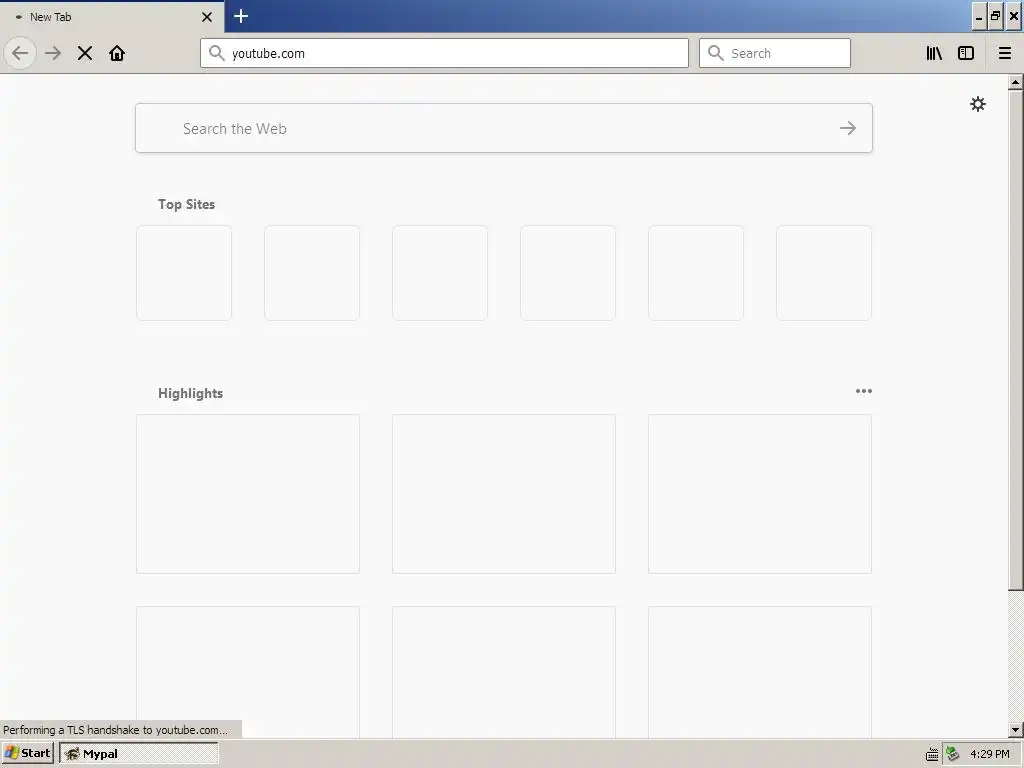Open the Windows Start menu

(x=27, y=753)
